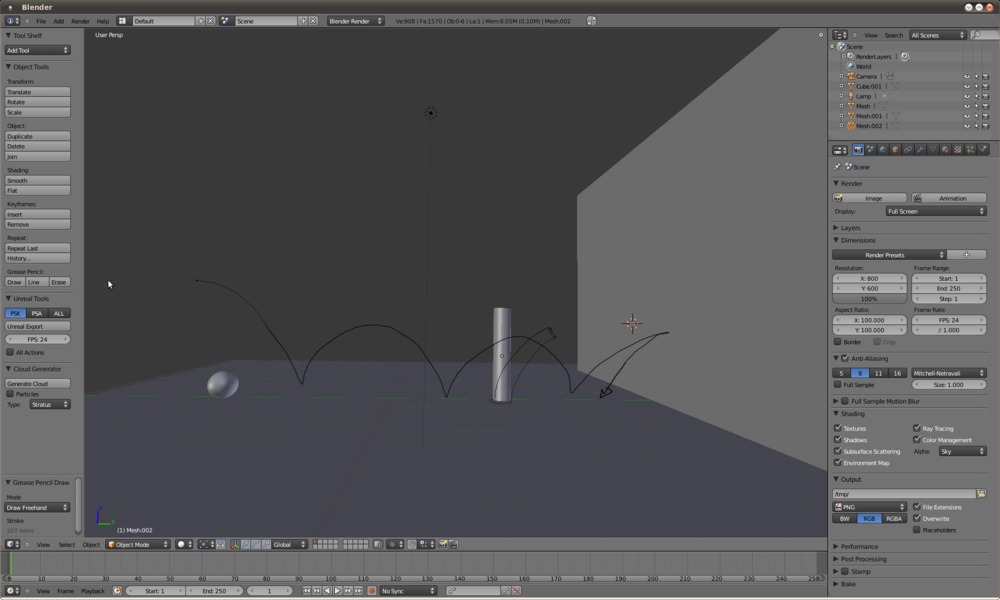1000x600 pixels.
Task: Uncheck the Ray Tracing option
Action: click(916, 428)
